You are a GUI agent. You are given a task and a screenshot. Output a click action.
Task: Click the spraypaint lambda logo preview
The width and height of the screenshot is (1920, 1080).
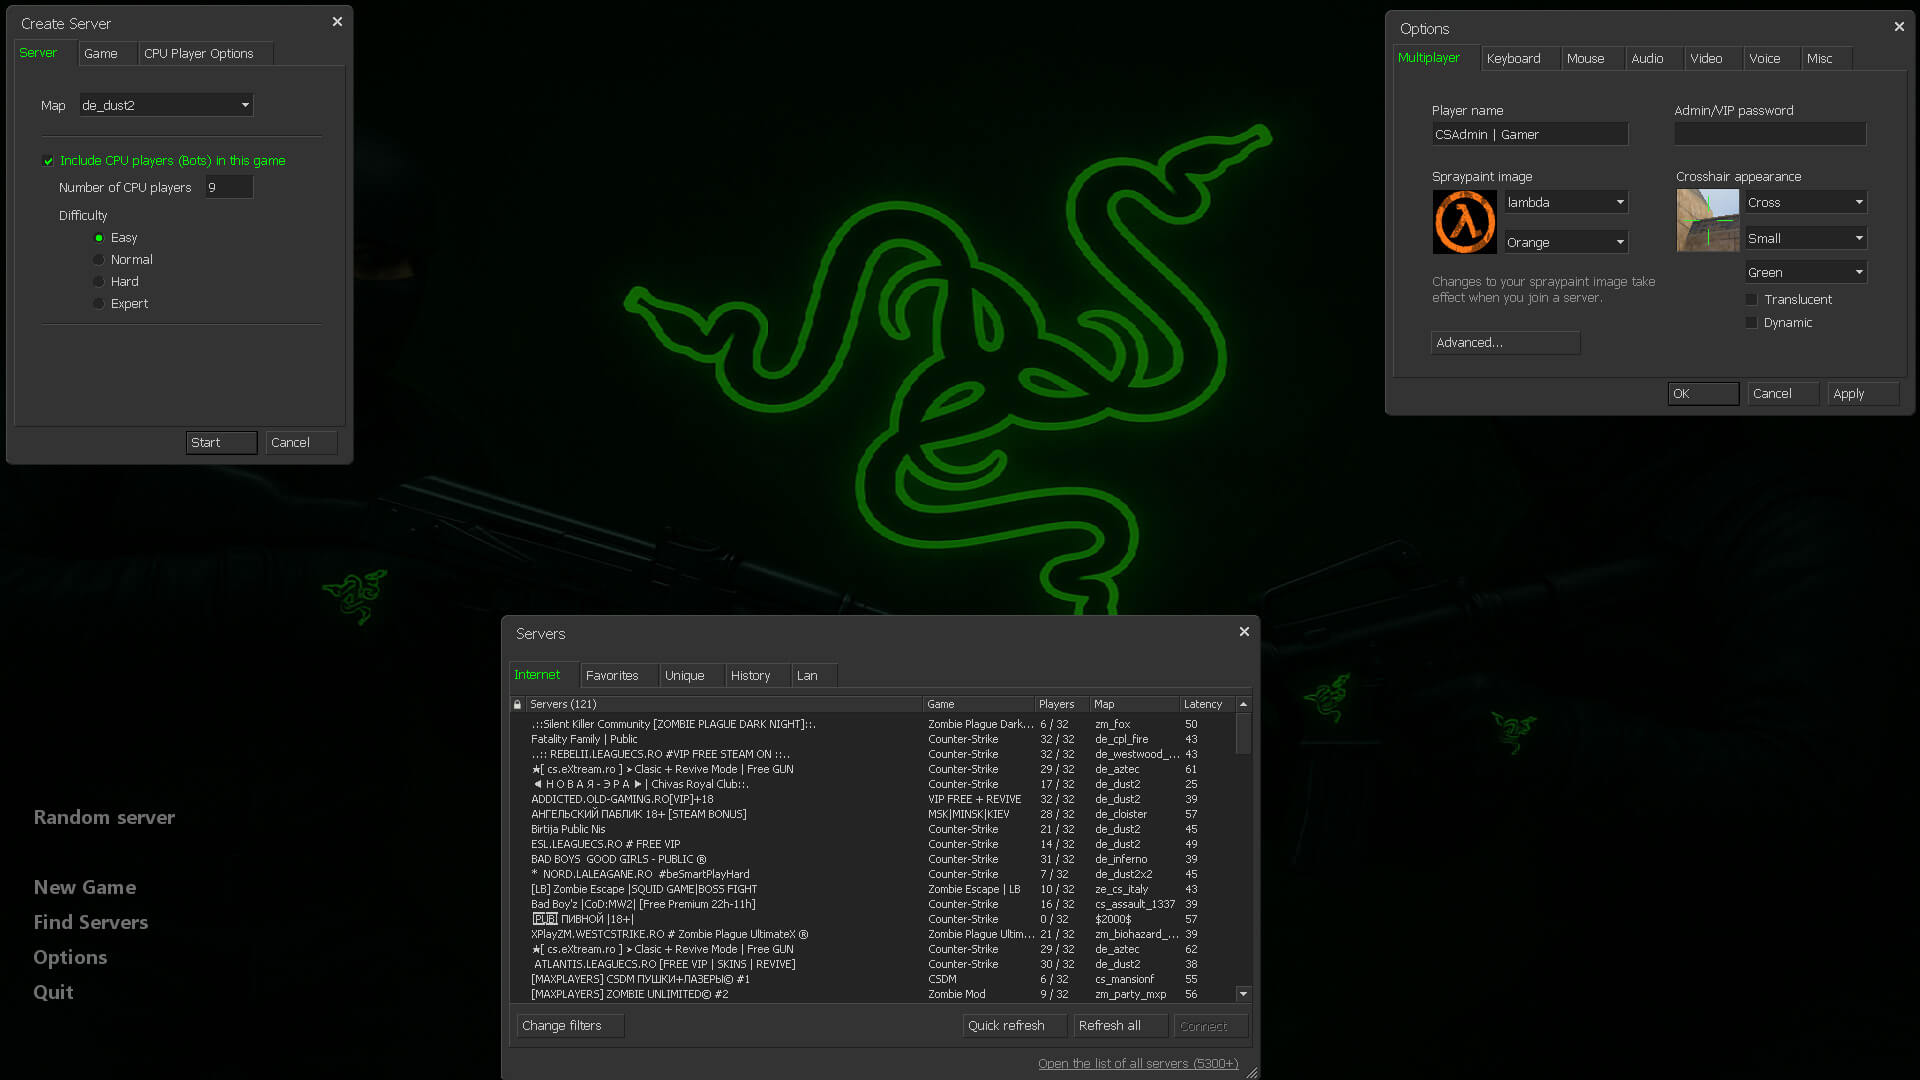(x=1464, y=222)
